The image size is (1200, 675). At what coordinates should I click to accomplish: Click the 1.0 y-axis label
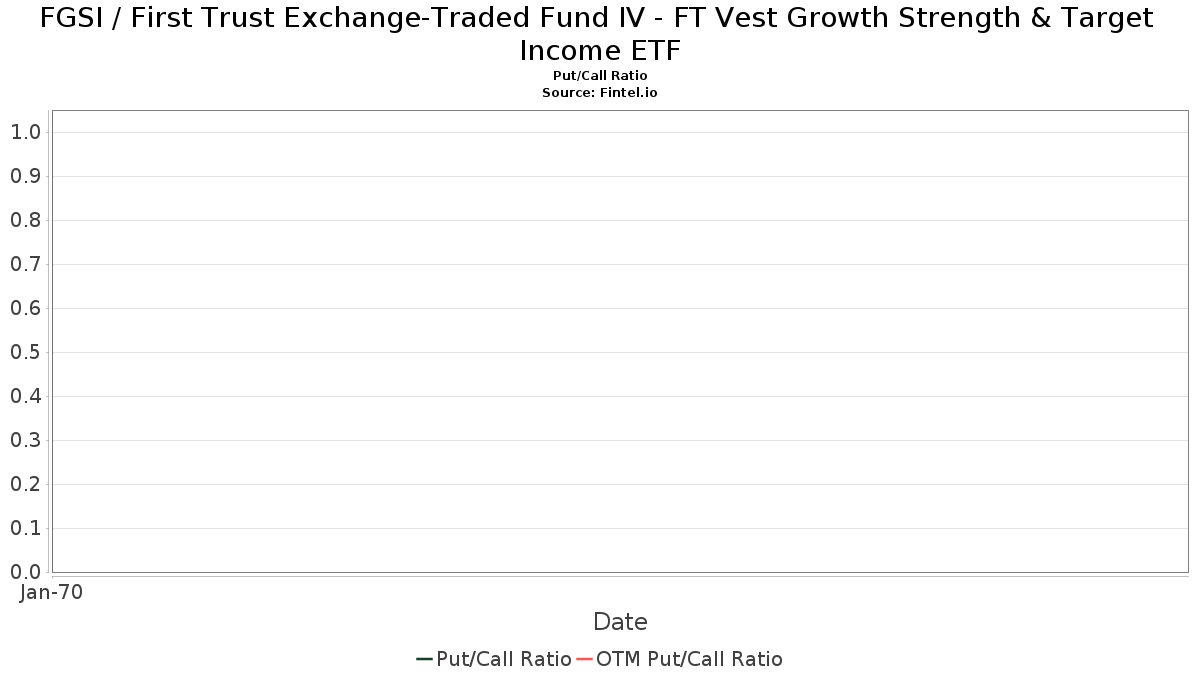coord(25,132)
